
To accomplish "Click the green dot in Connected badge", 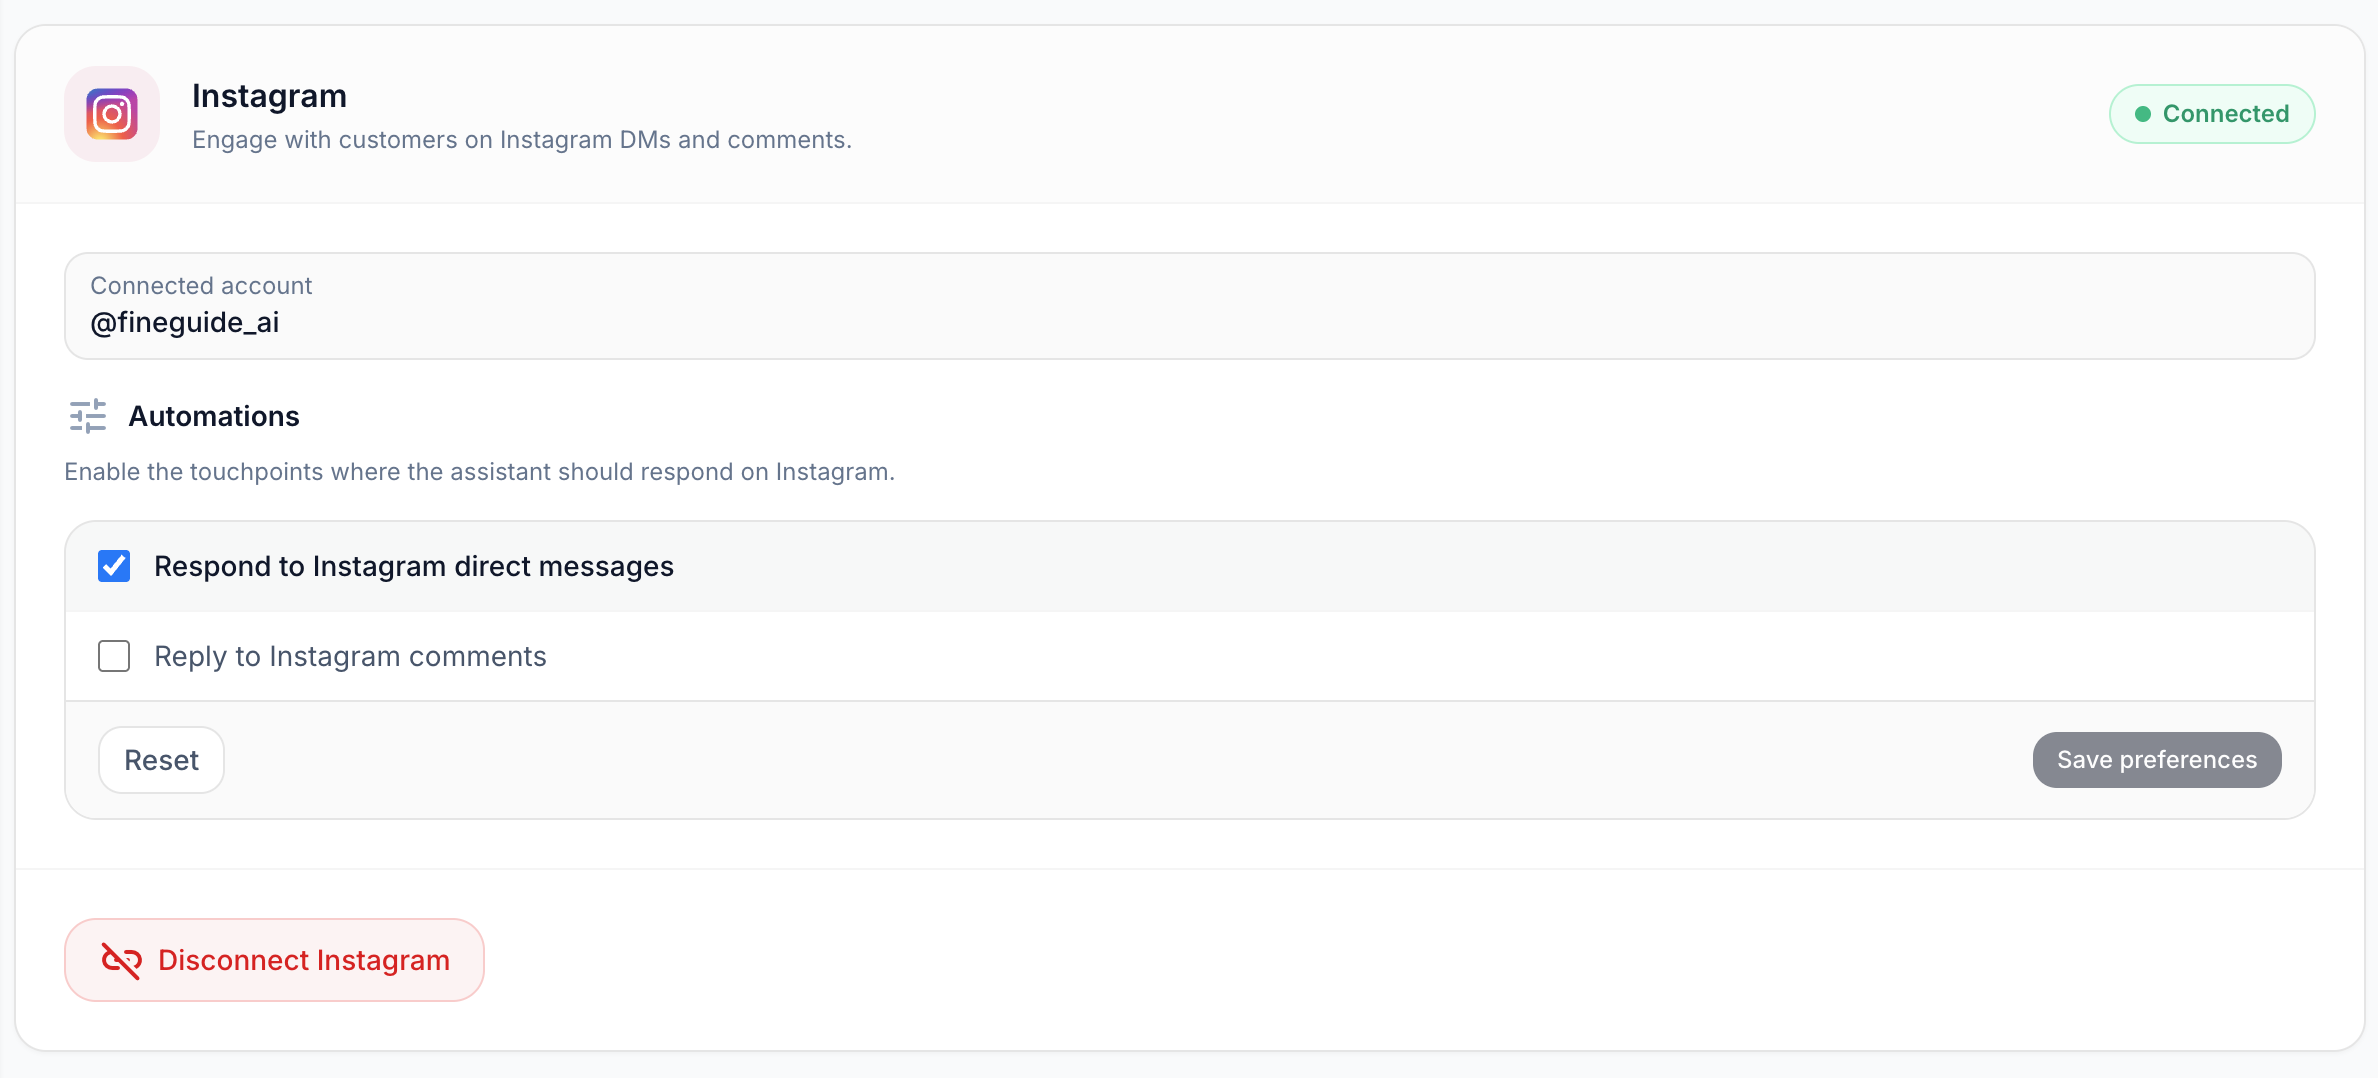I will (x=2143, y=114).
